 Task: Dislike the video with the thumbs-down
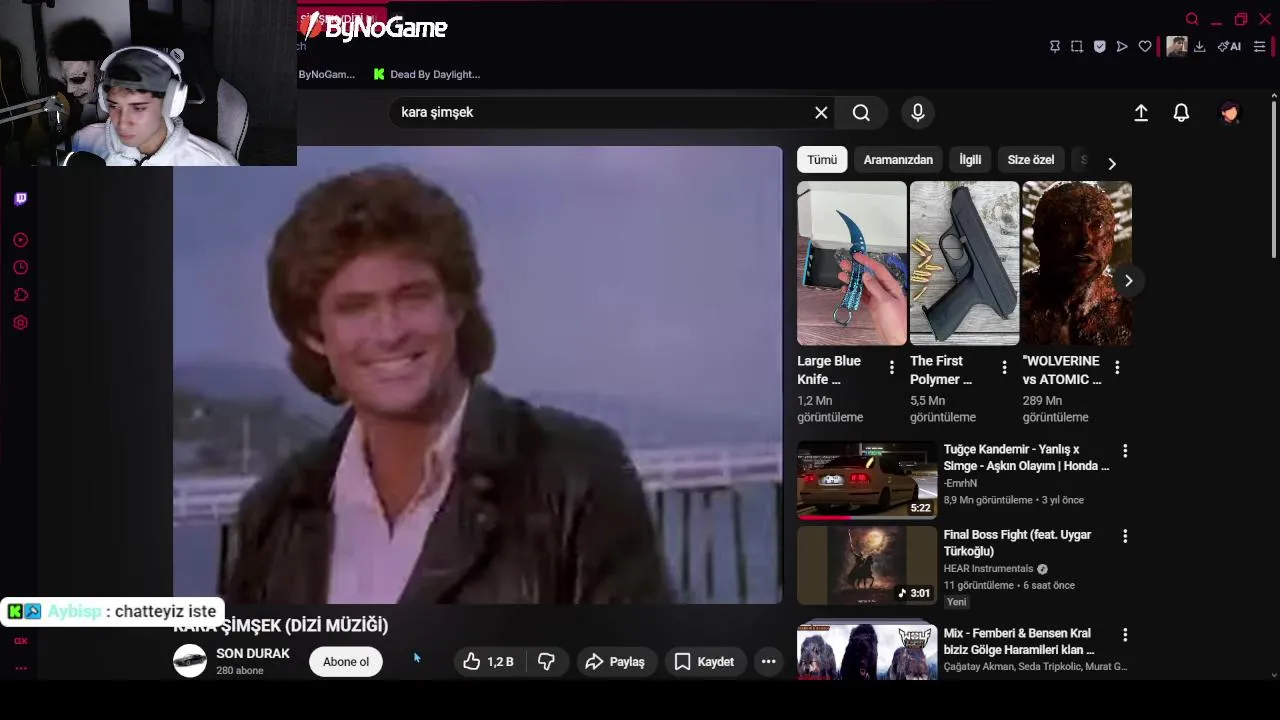pyautogui.click(x=546, y=662)
